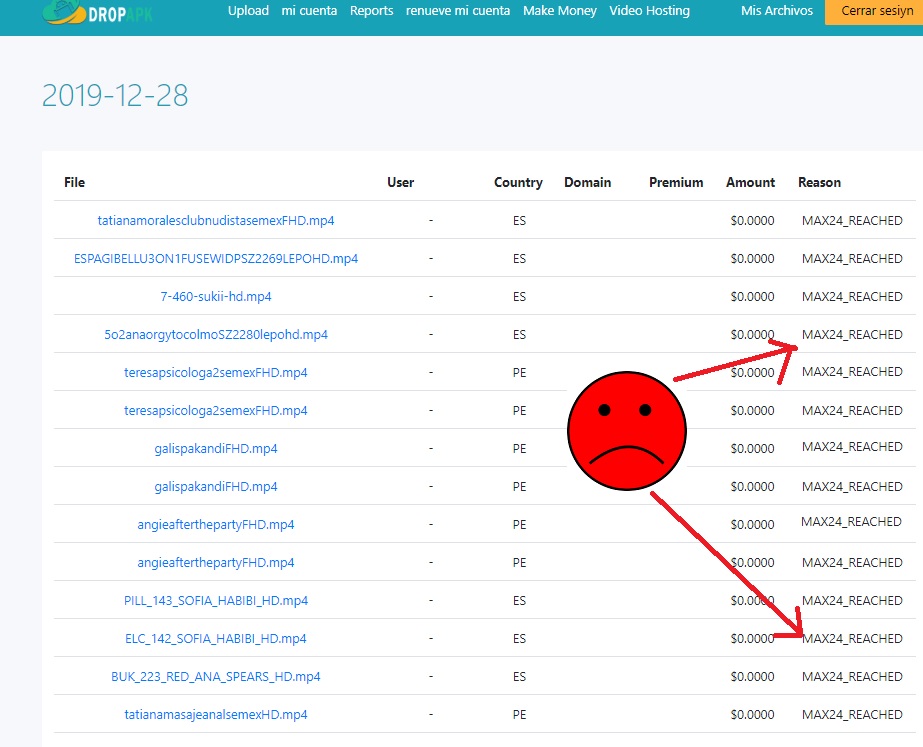The height and width of the screenshot is (747, 923).
Task: Open ESPAGIBELLU3ON1FUSEWIDPSZ2269LEPOHD.mp4 link
Action: [x=216, y=259]
